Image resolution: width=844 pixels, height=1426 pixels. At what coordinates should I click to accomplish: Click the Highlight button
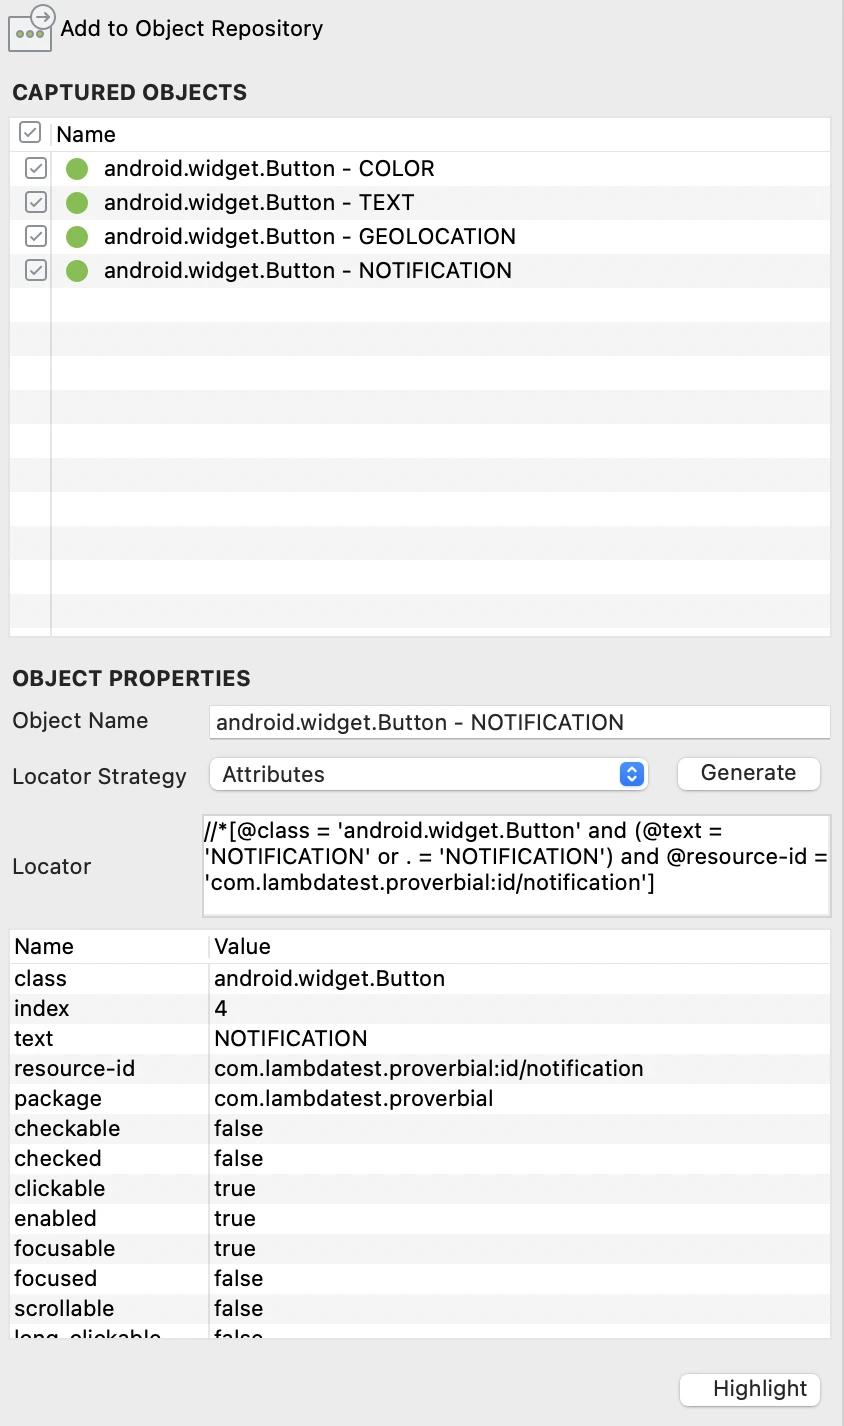749,1389
